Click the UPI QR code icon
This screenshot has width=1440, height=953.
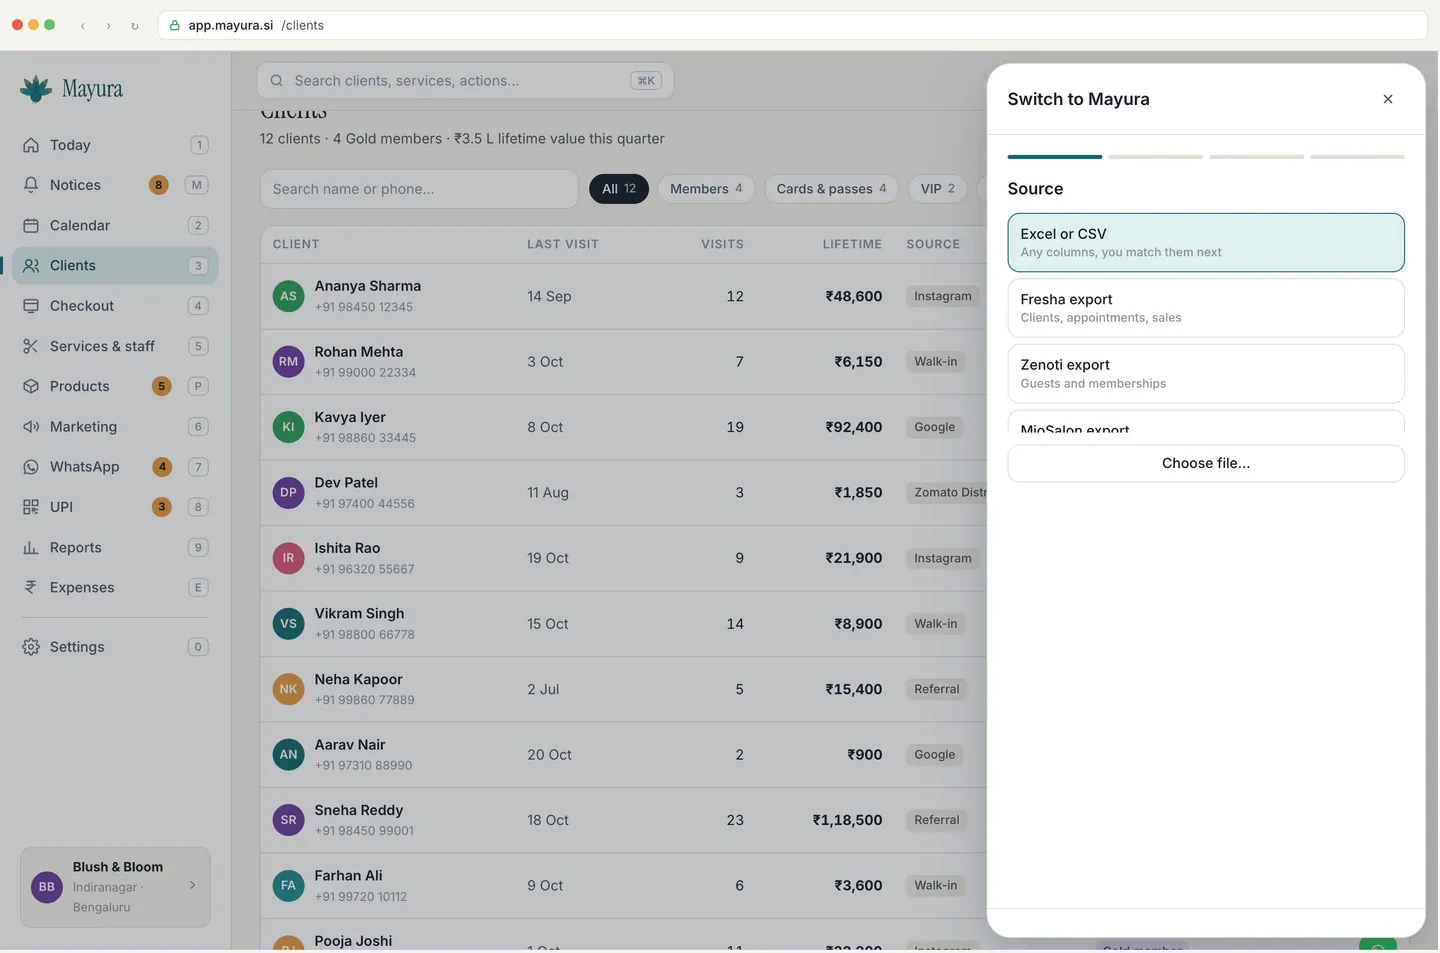click(x=31, y=507)
